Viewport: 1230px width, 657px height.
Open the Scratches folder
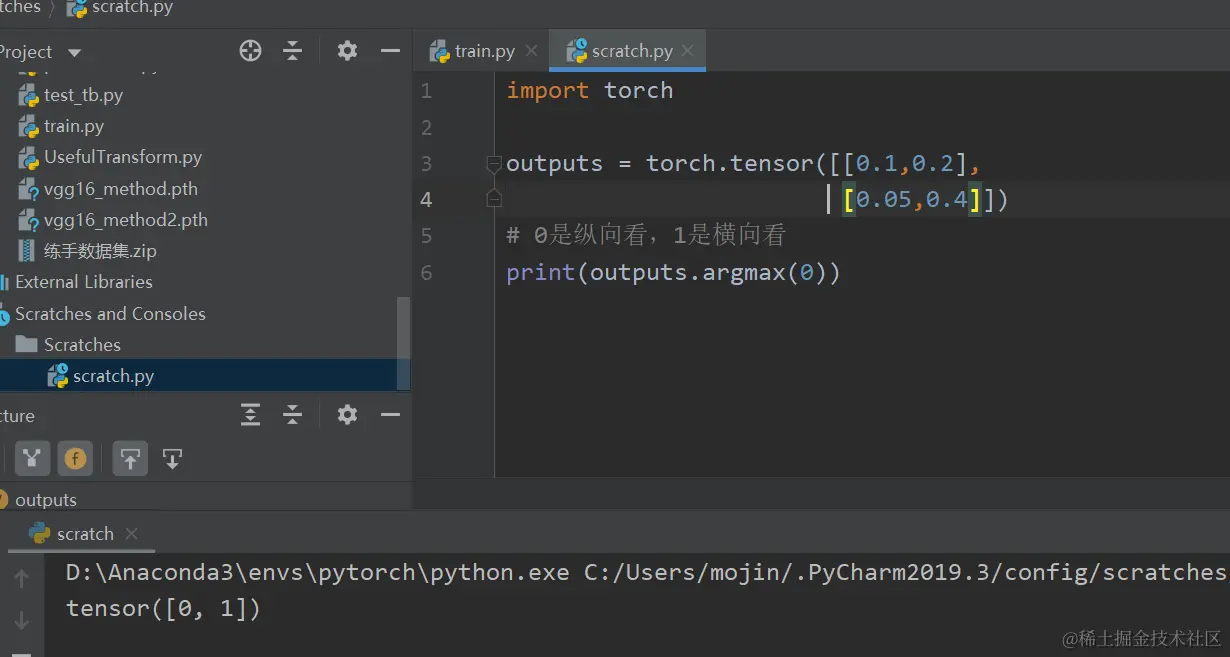pyautogui.click(x=82, y=345)
